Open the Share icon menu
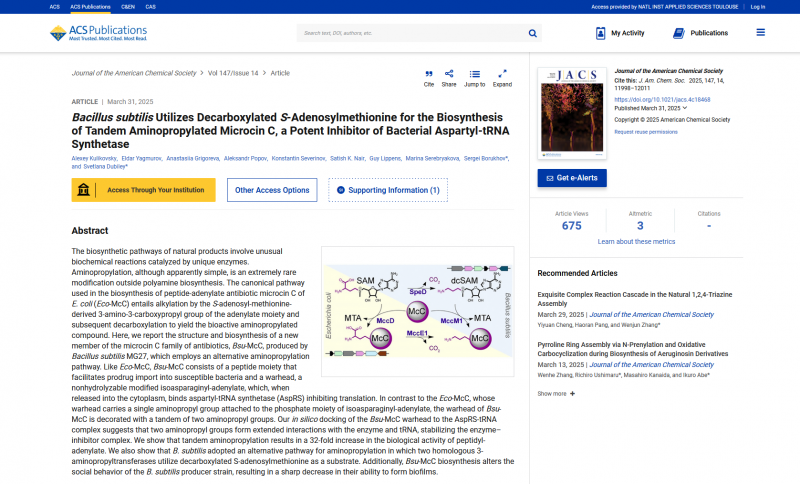 [x=449, y=73]
